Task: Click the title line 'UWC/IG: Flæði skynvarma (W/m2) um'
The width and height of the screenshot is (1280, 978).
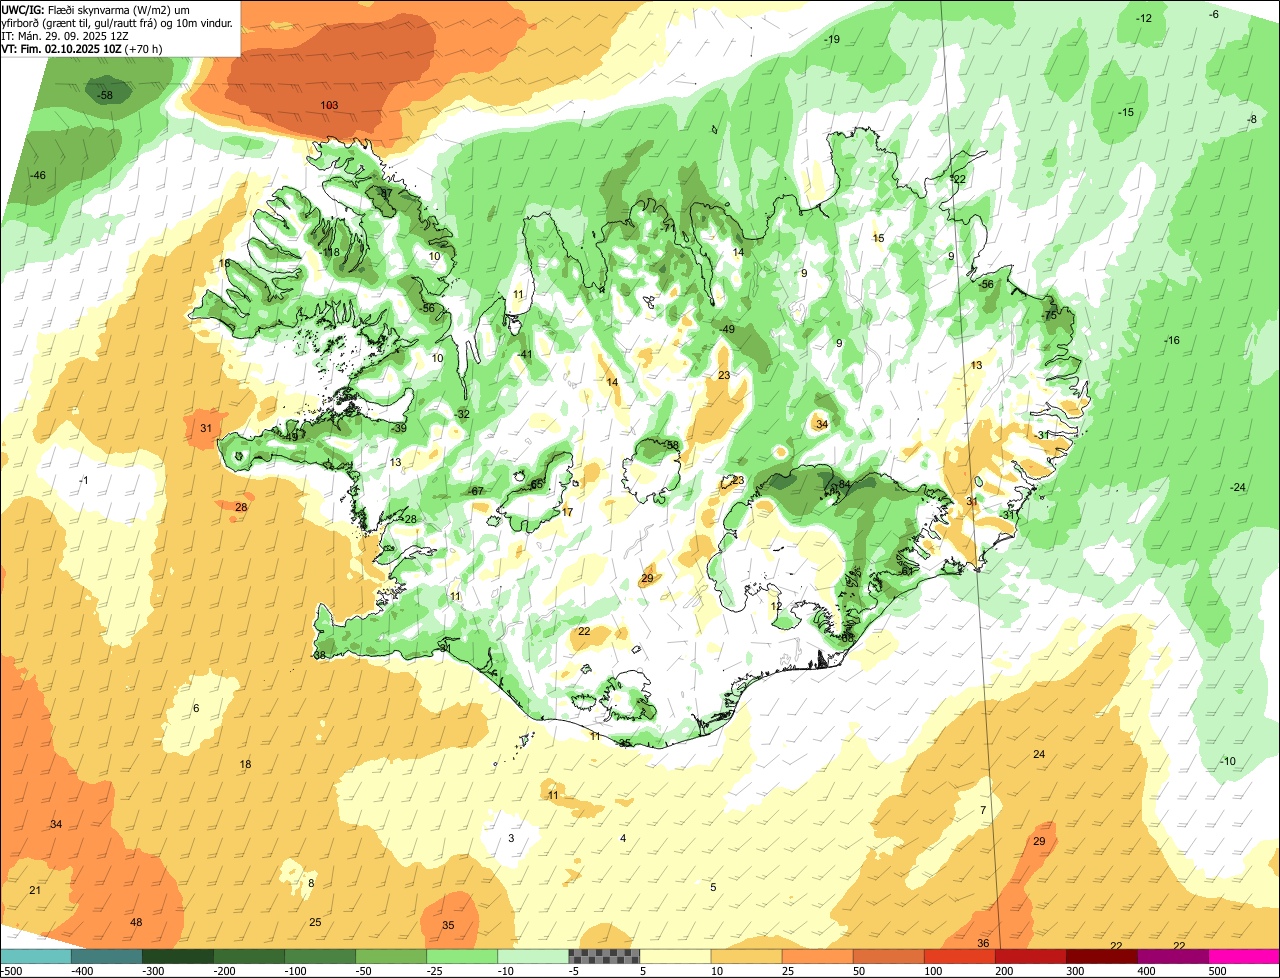Action: point(96,9)
